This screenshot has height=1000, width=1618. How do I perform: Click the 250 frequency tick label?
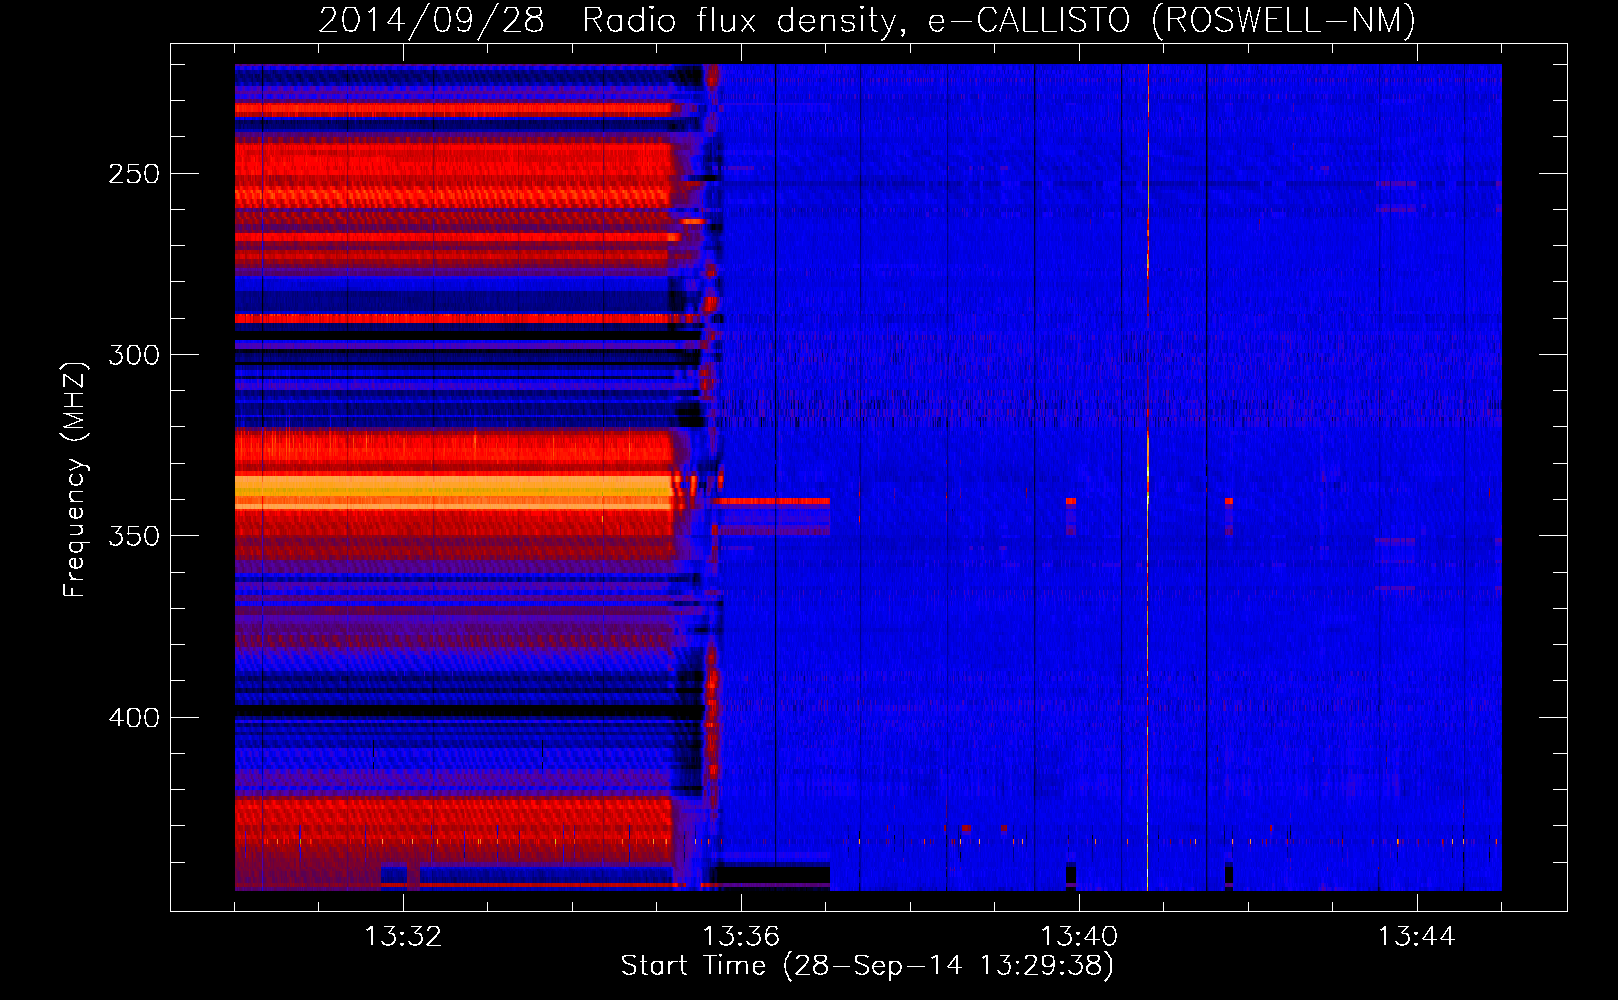(134, 174)
